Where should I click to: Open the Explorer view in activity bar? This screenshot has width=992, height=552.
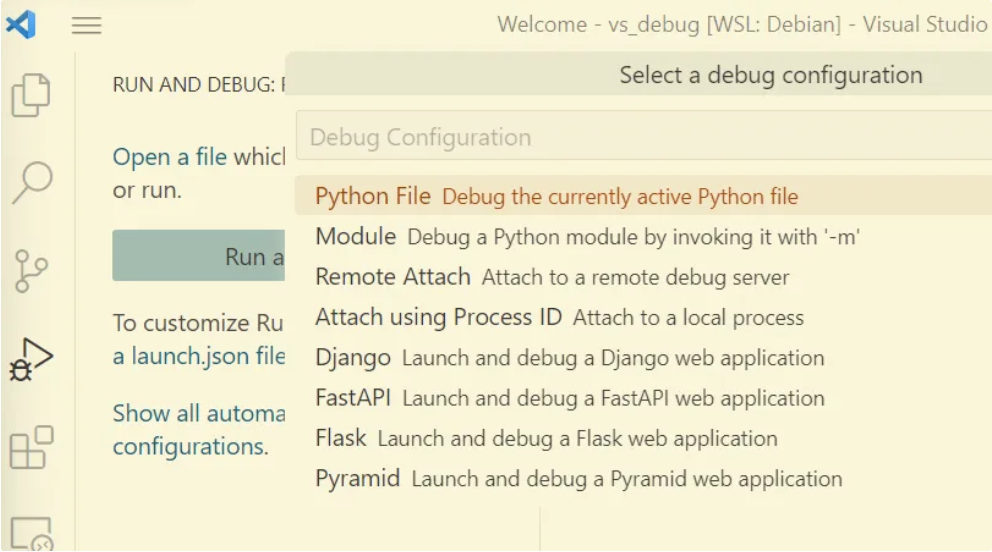point(30,95)
